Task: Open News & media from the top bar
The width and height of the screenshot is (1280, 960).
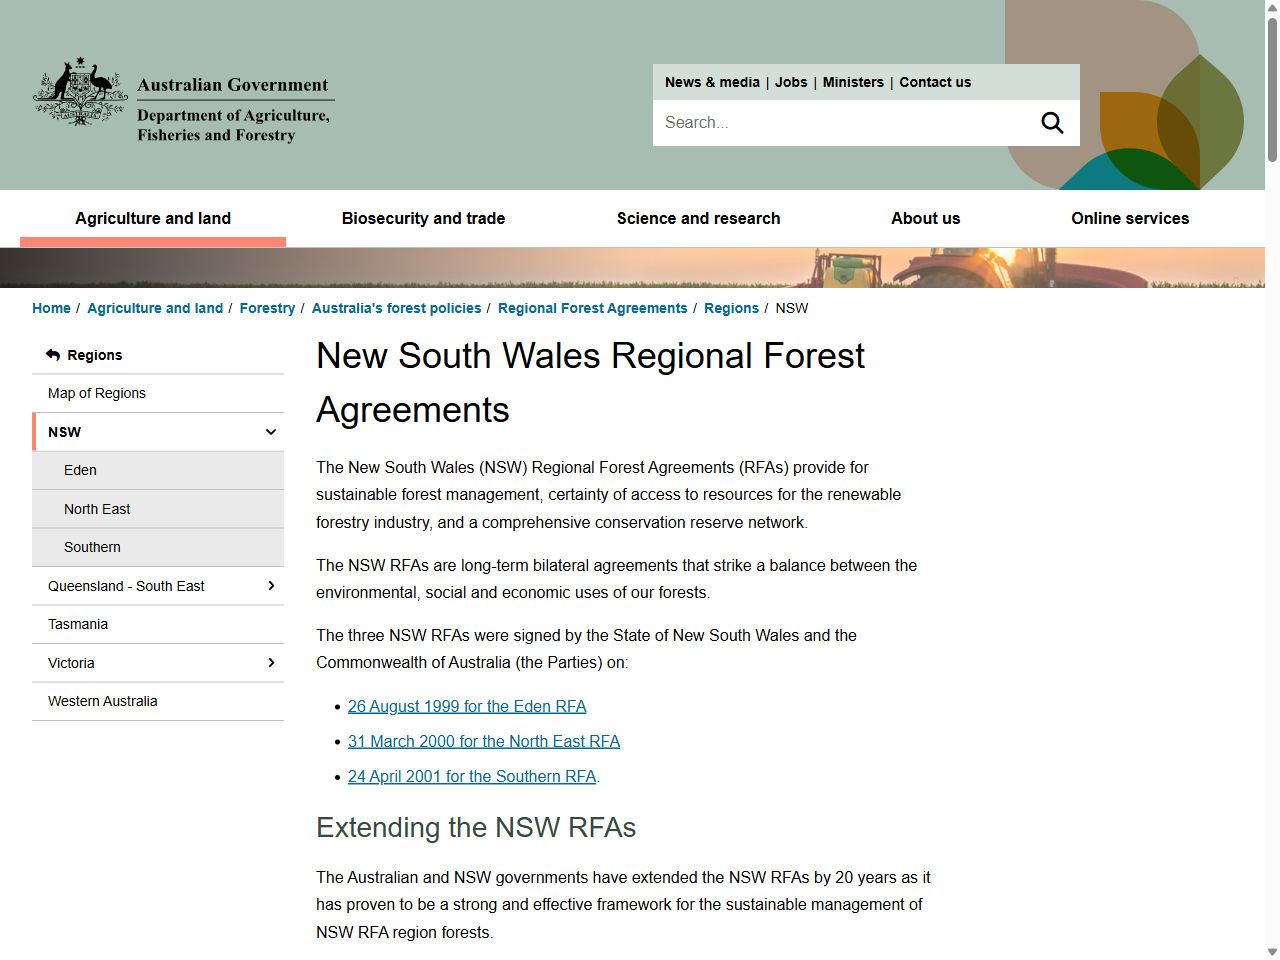Action: 712,82
